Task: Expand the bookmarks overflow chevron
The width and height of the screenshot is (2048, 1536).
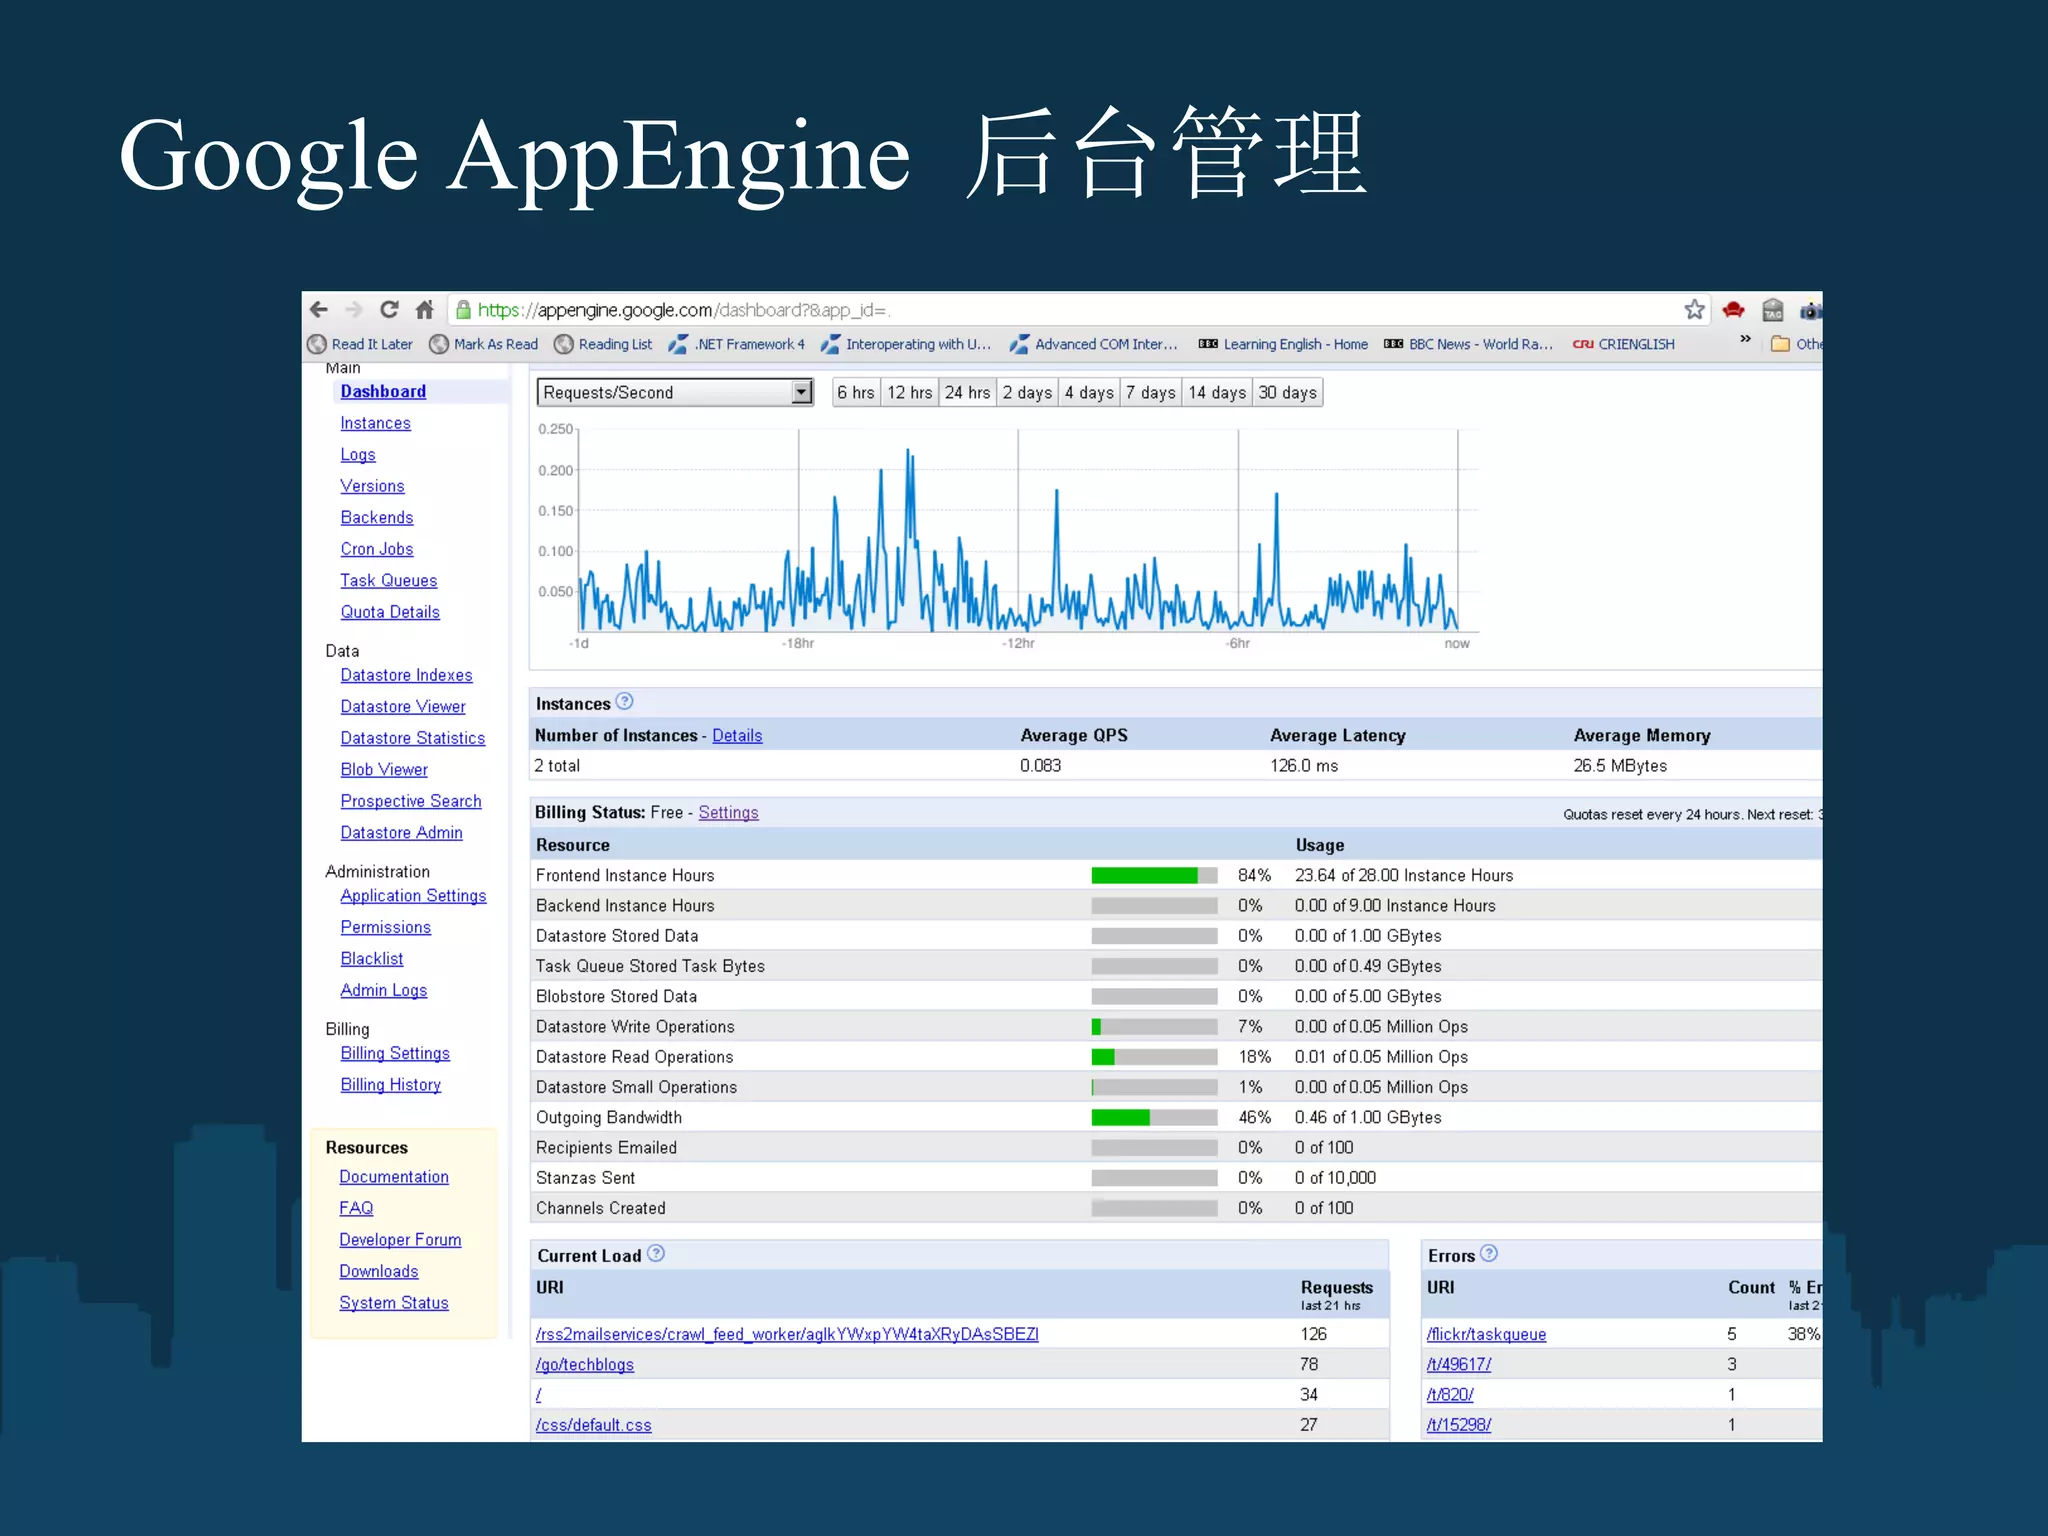Action: click(1745, 340)
